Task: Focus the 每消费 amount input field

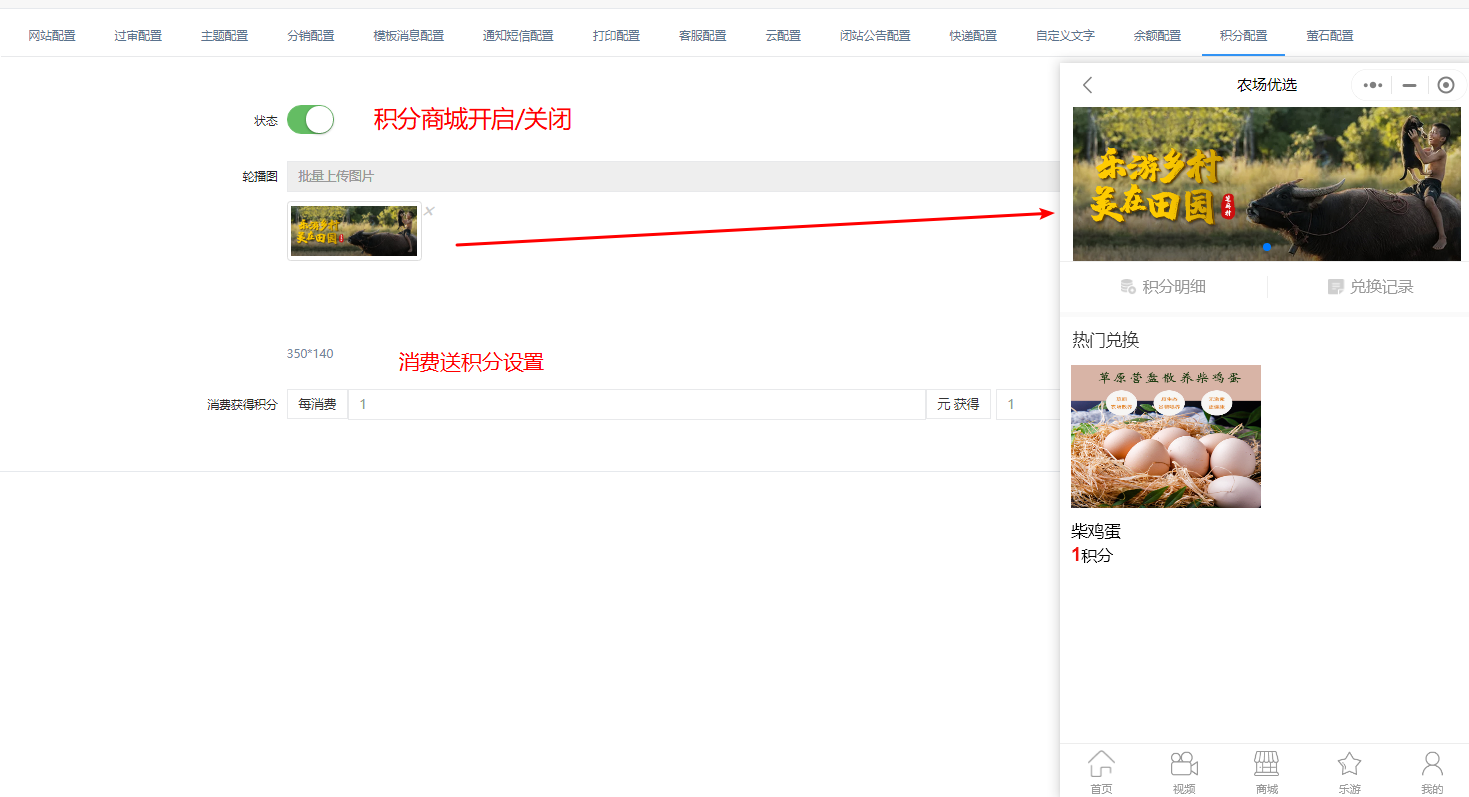Action: point(636,404)
